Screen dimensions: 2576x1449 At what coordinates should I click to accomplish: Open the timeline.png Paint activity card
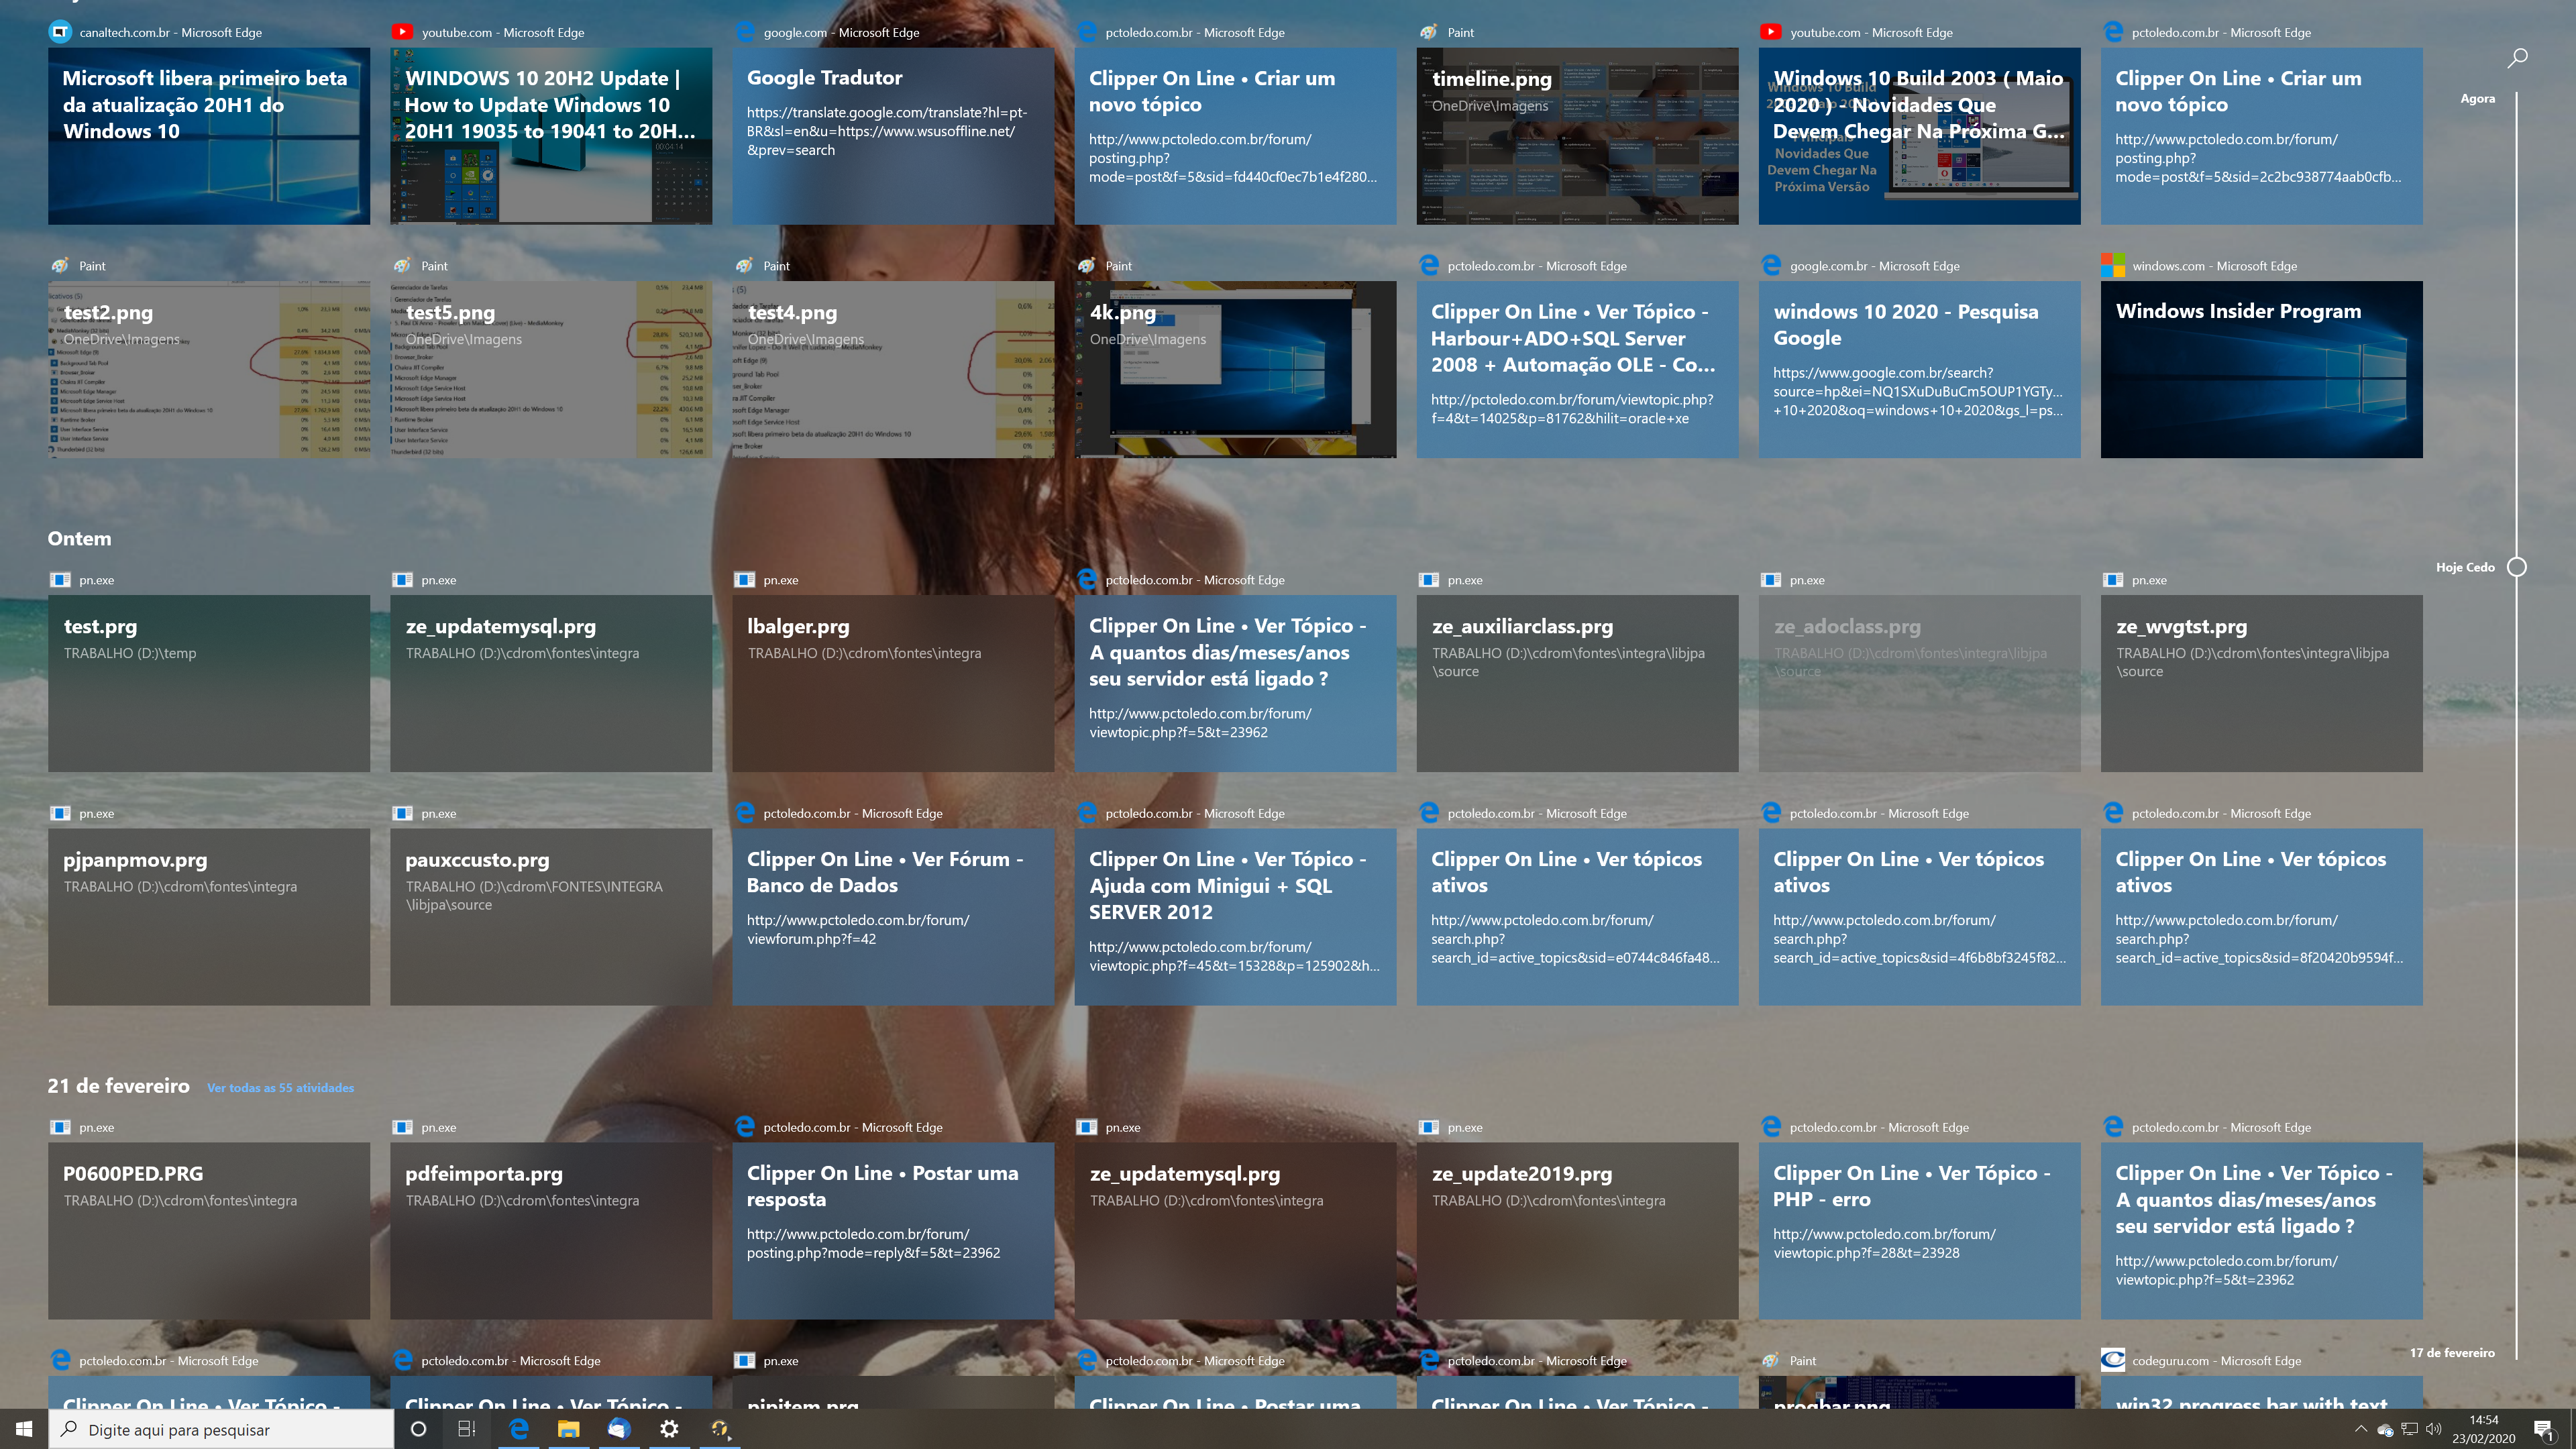1577,136
